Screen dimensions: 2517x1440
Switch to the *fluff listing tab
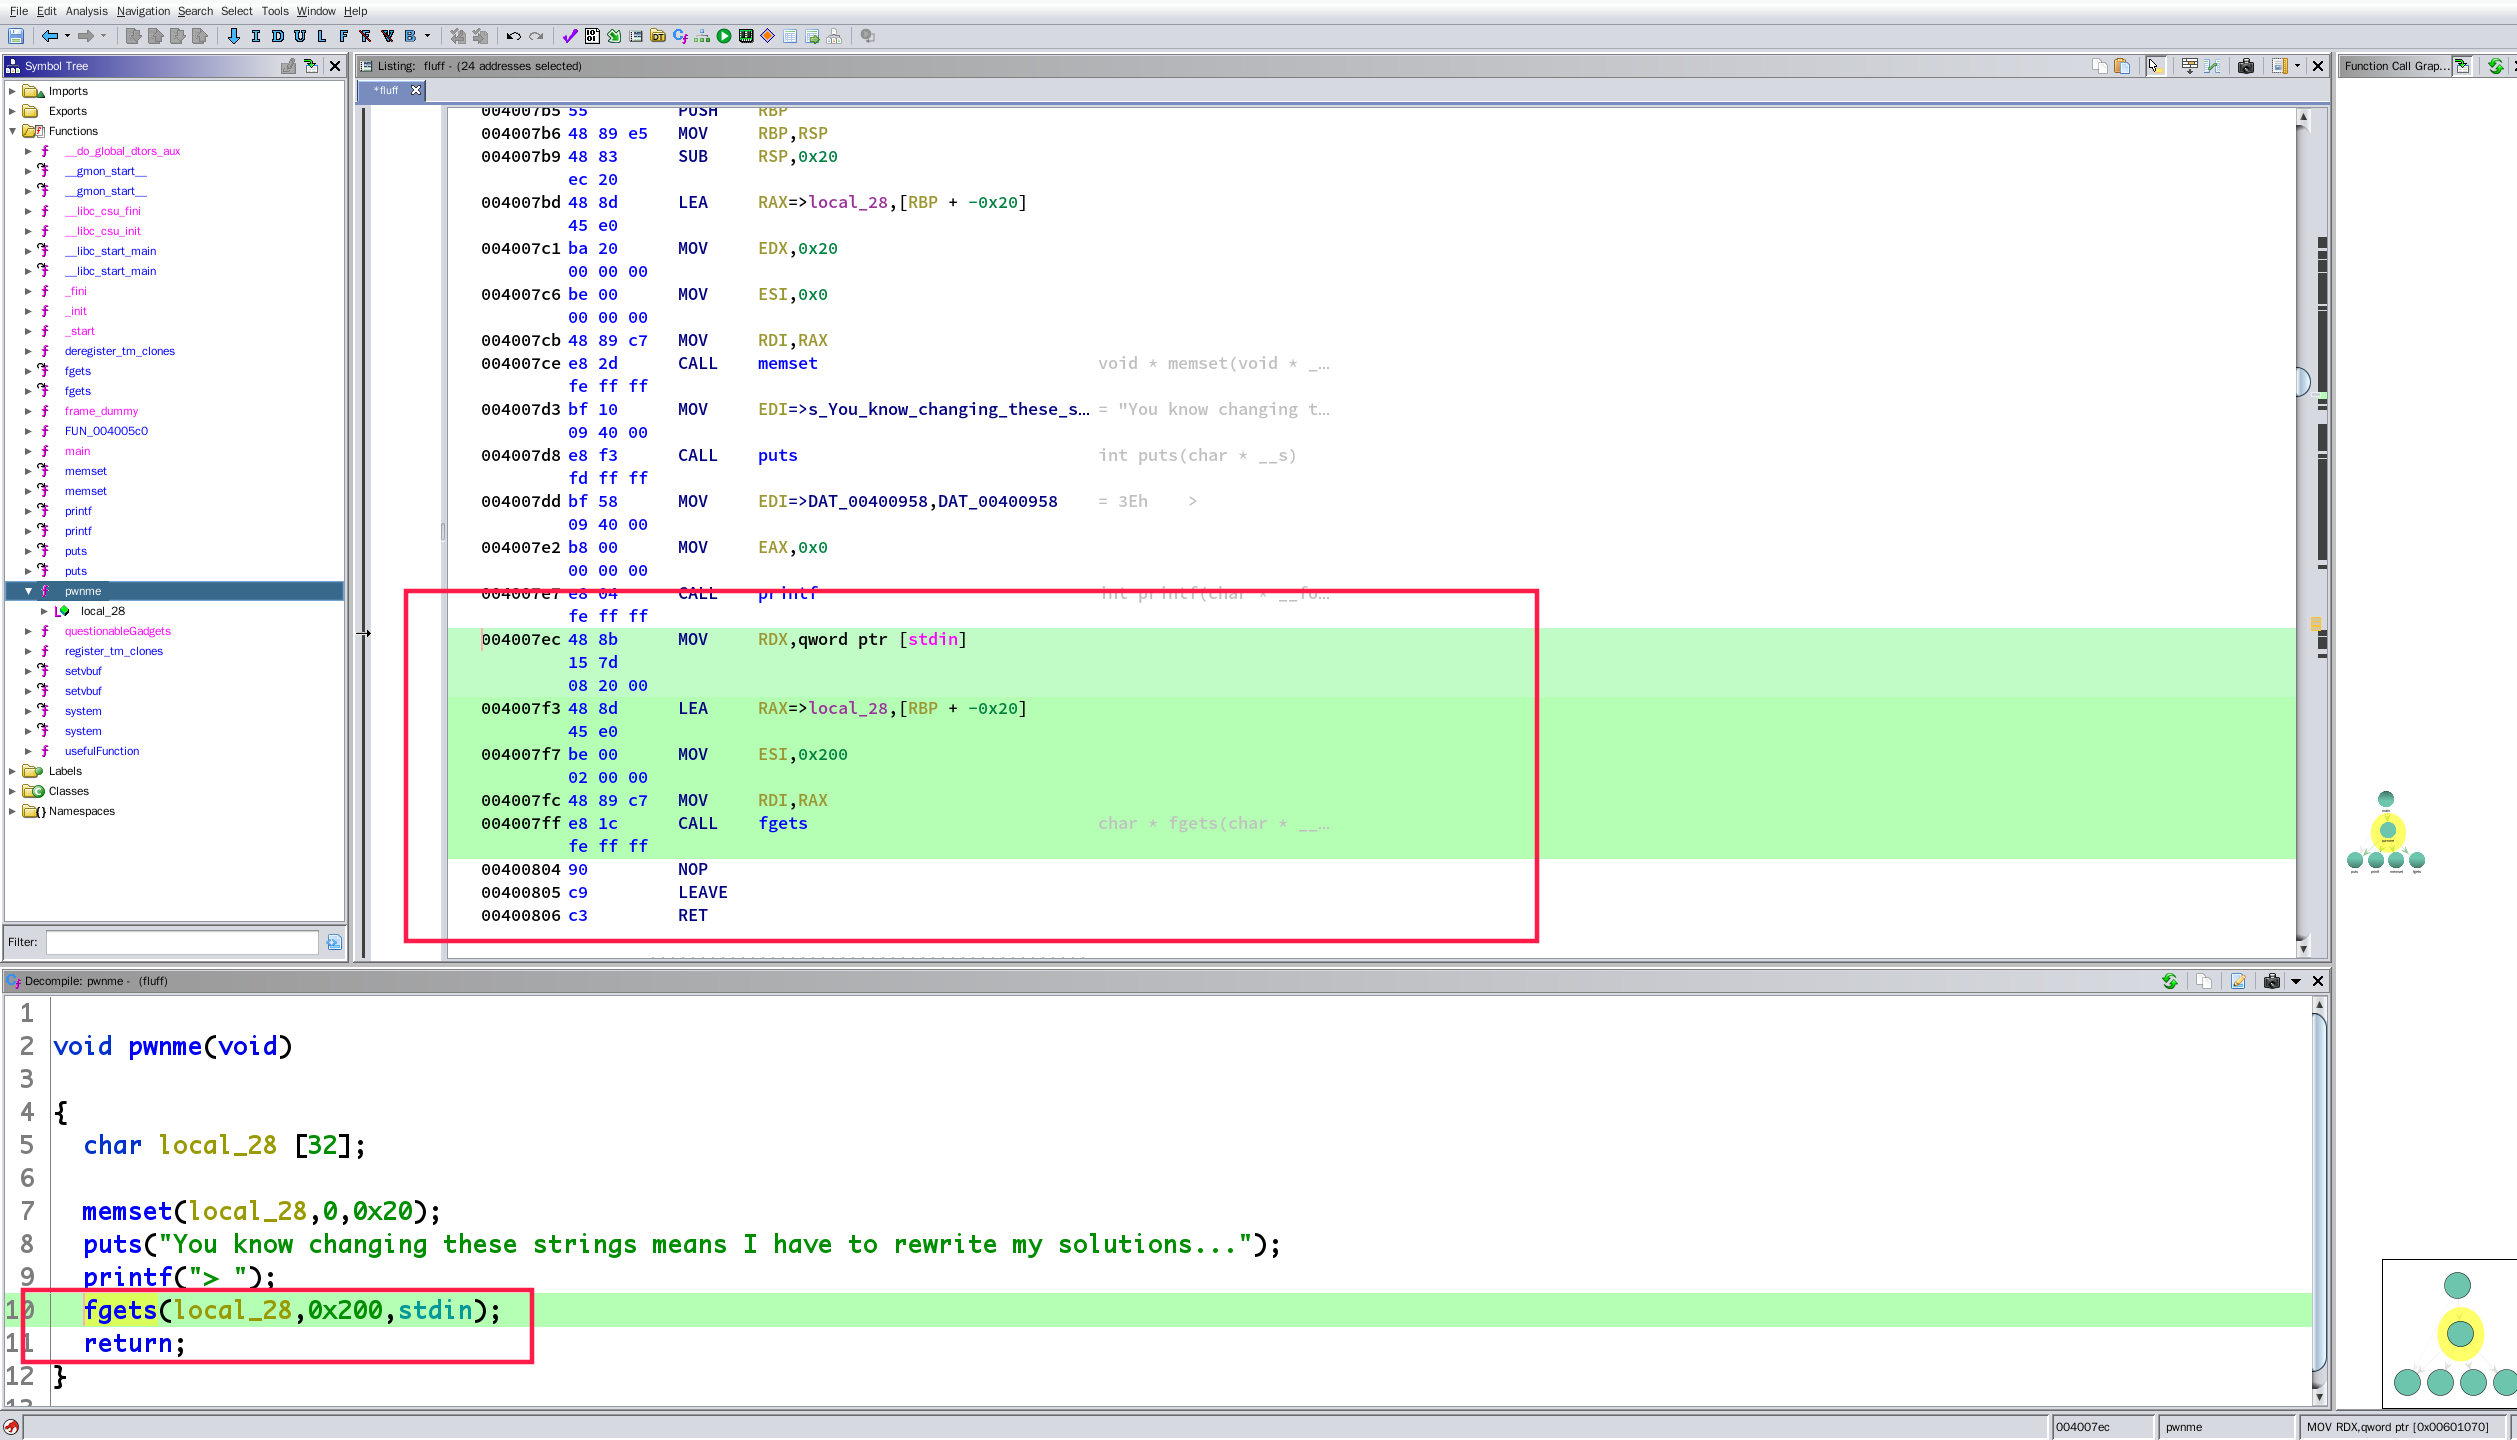(386, 90)
